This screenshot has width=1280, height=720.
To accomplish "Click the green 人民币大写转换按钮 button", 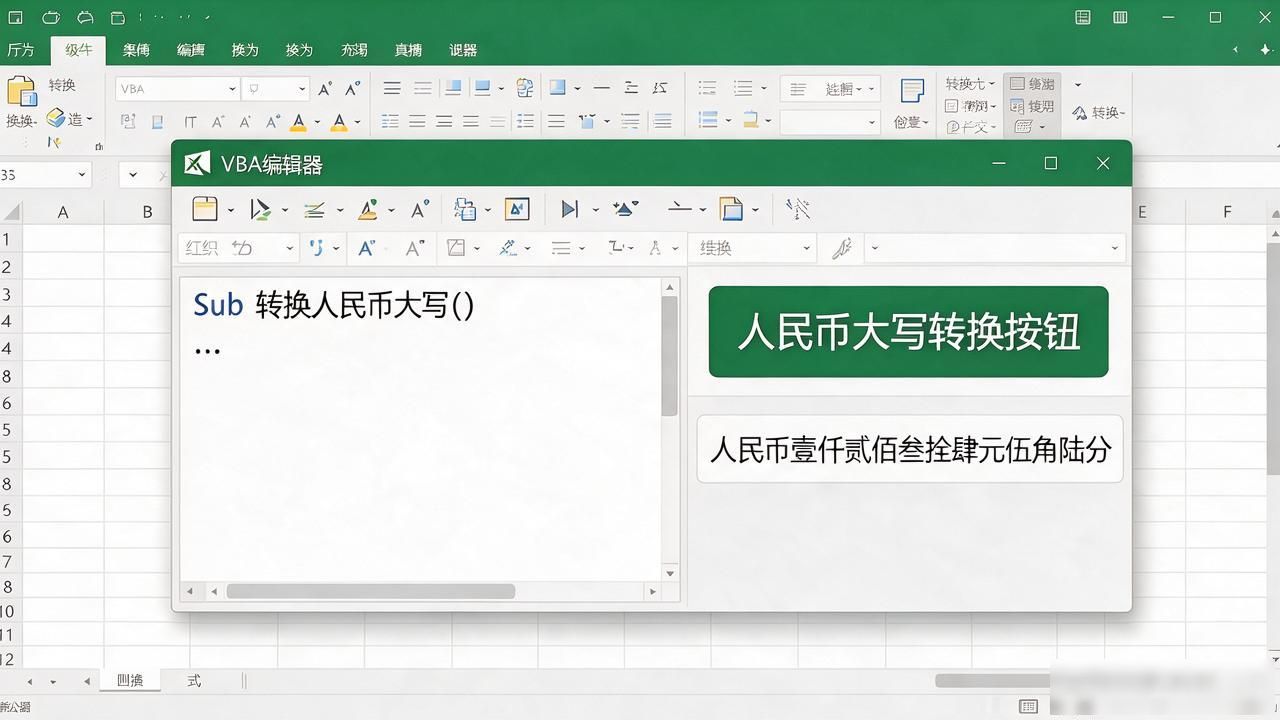I will point(908,332).
